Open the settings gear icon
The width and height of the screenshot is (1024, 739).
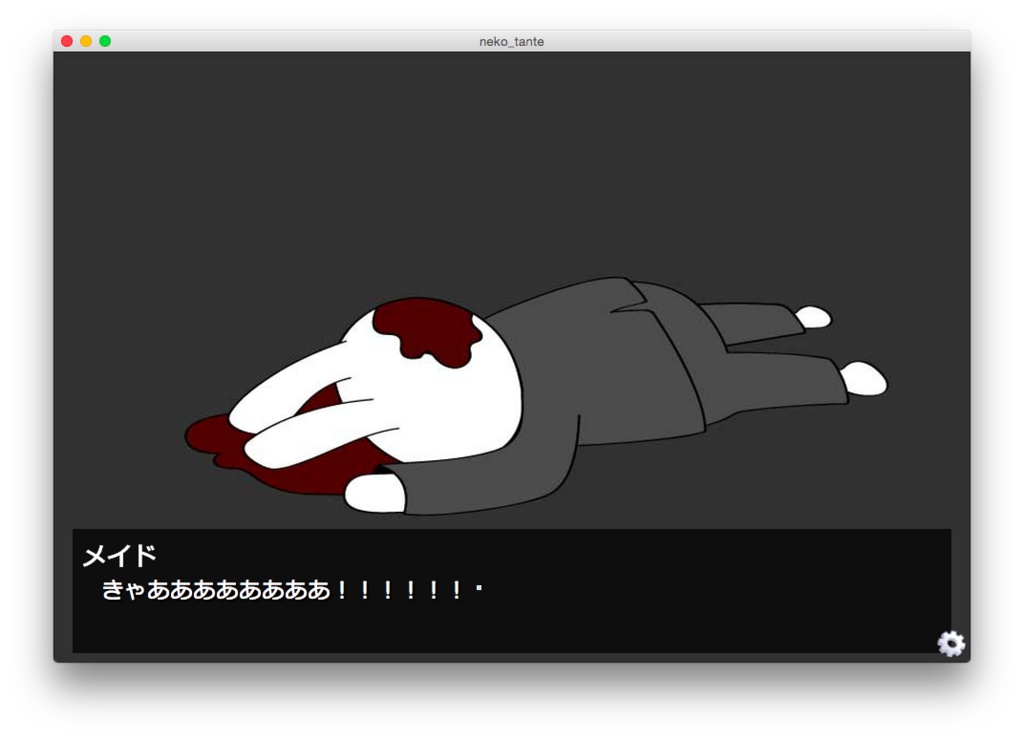(x=951, y=644)
